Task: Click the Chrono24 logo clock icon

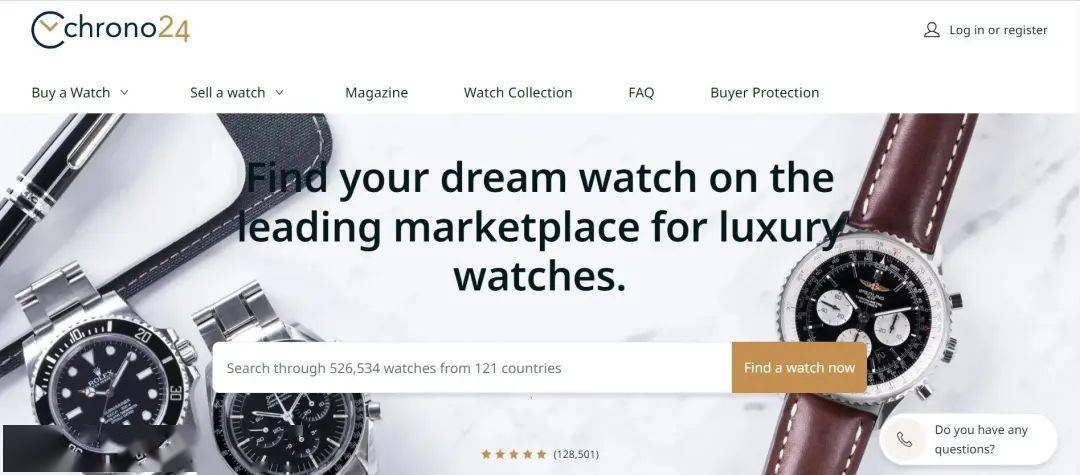Action: click(x=48, y=30)
